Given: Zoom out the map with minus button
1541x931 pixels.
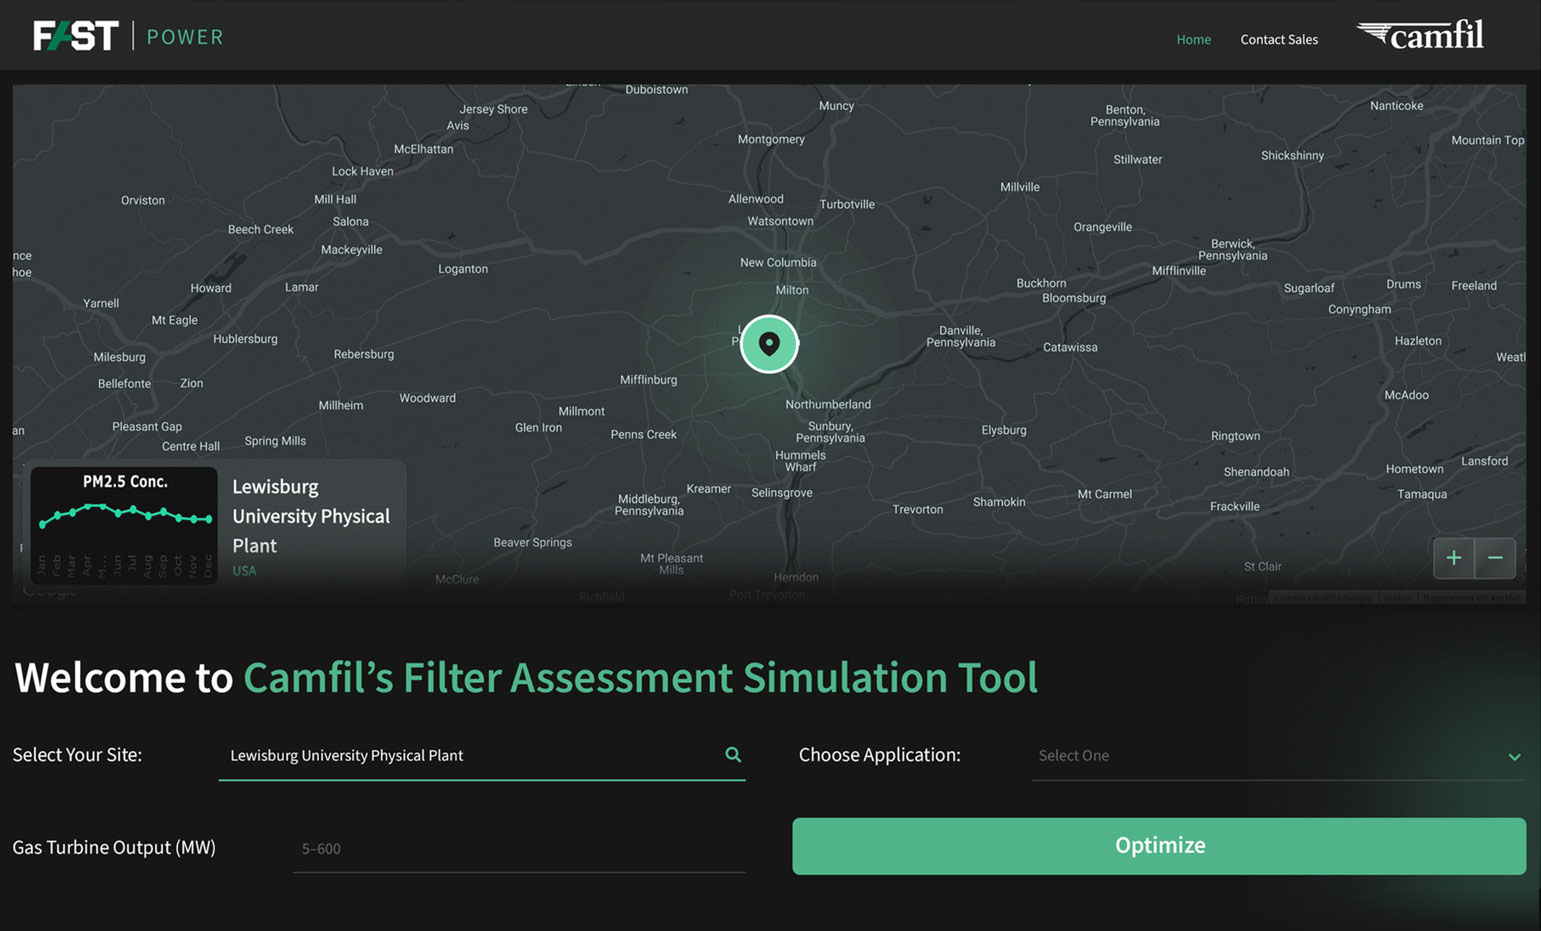Looking at the screenshot, I should [1495, 558].
